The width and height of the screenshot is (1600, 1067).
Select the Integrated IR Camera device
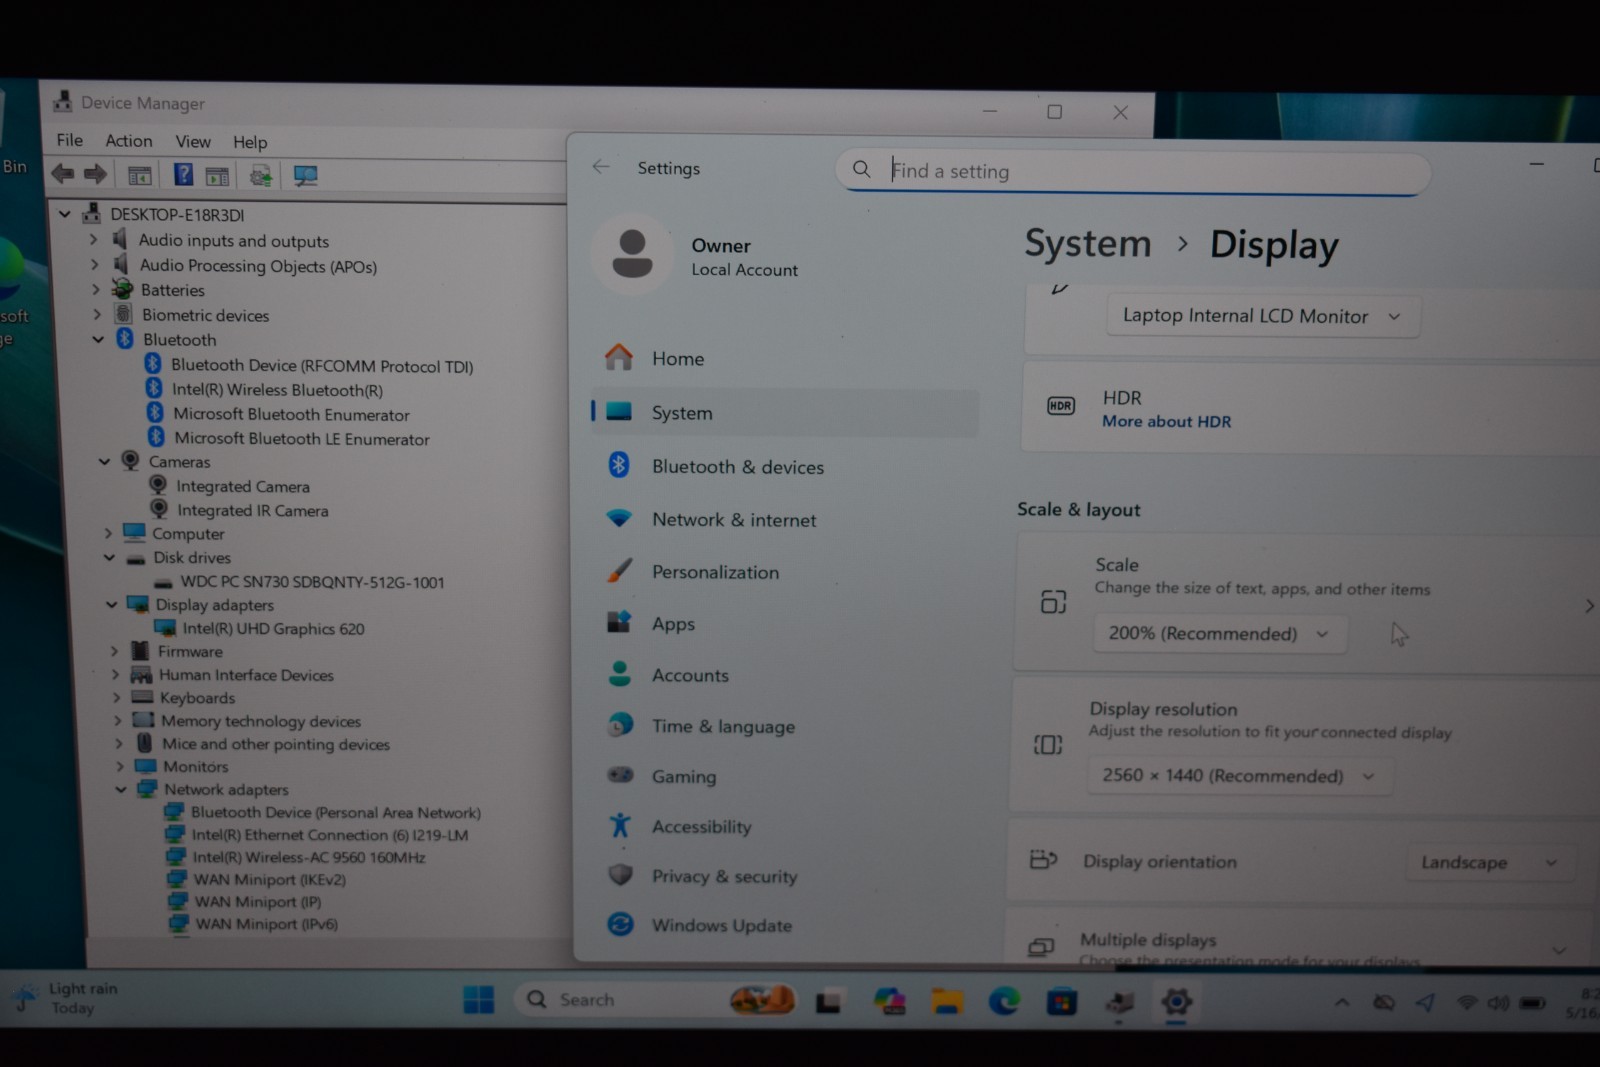pyautogui.click(x=253, y=510)
